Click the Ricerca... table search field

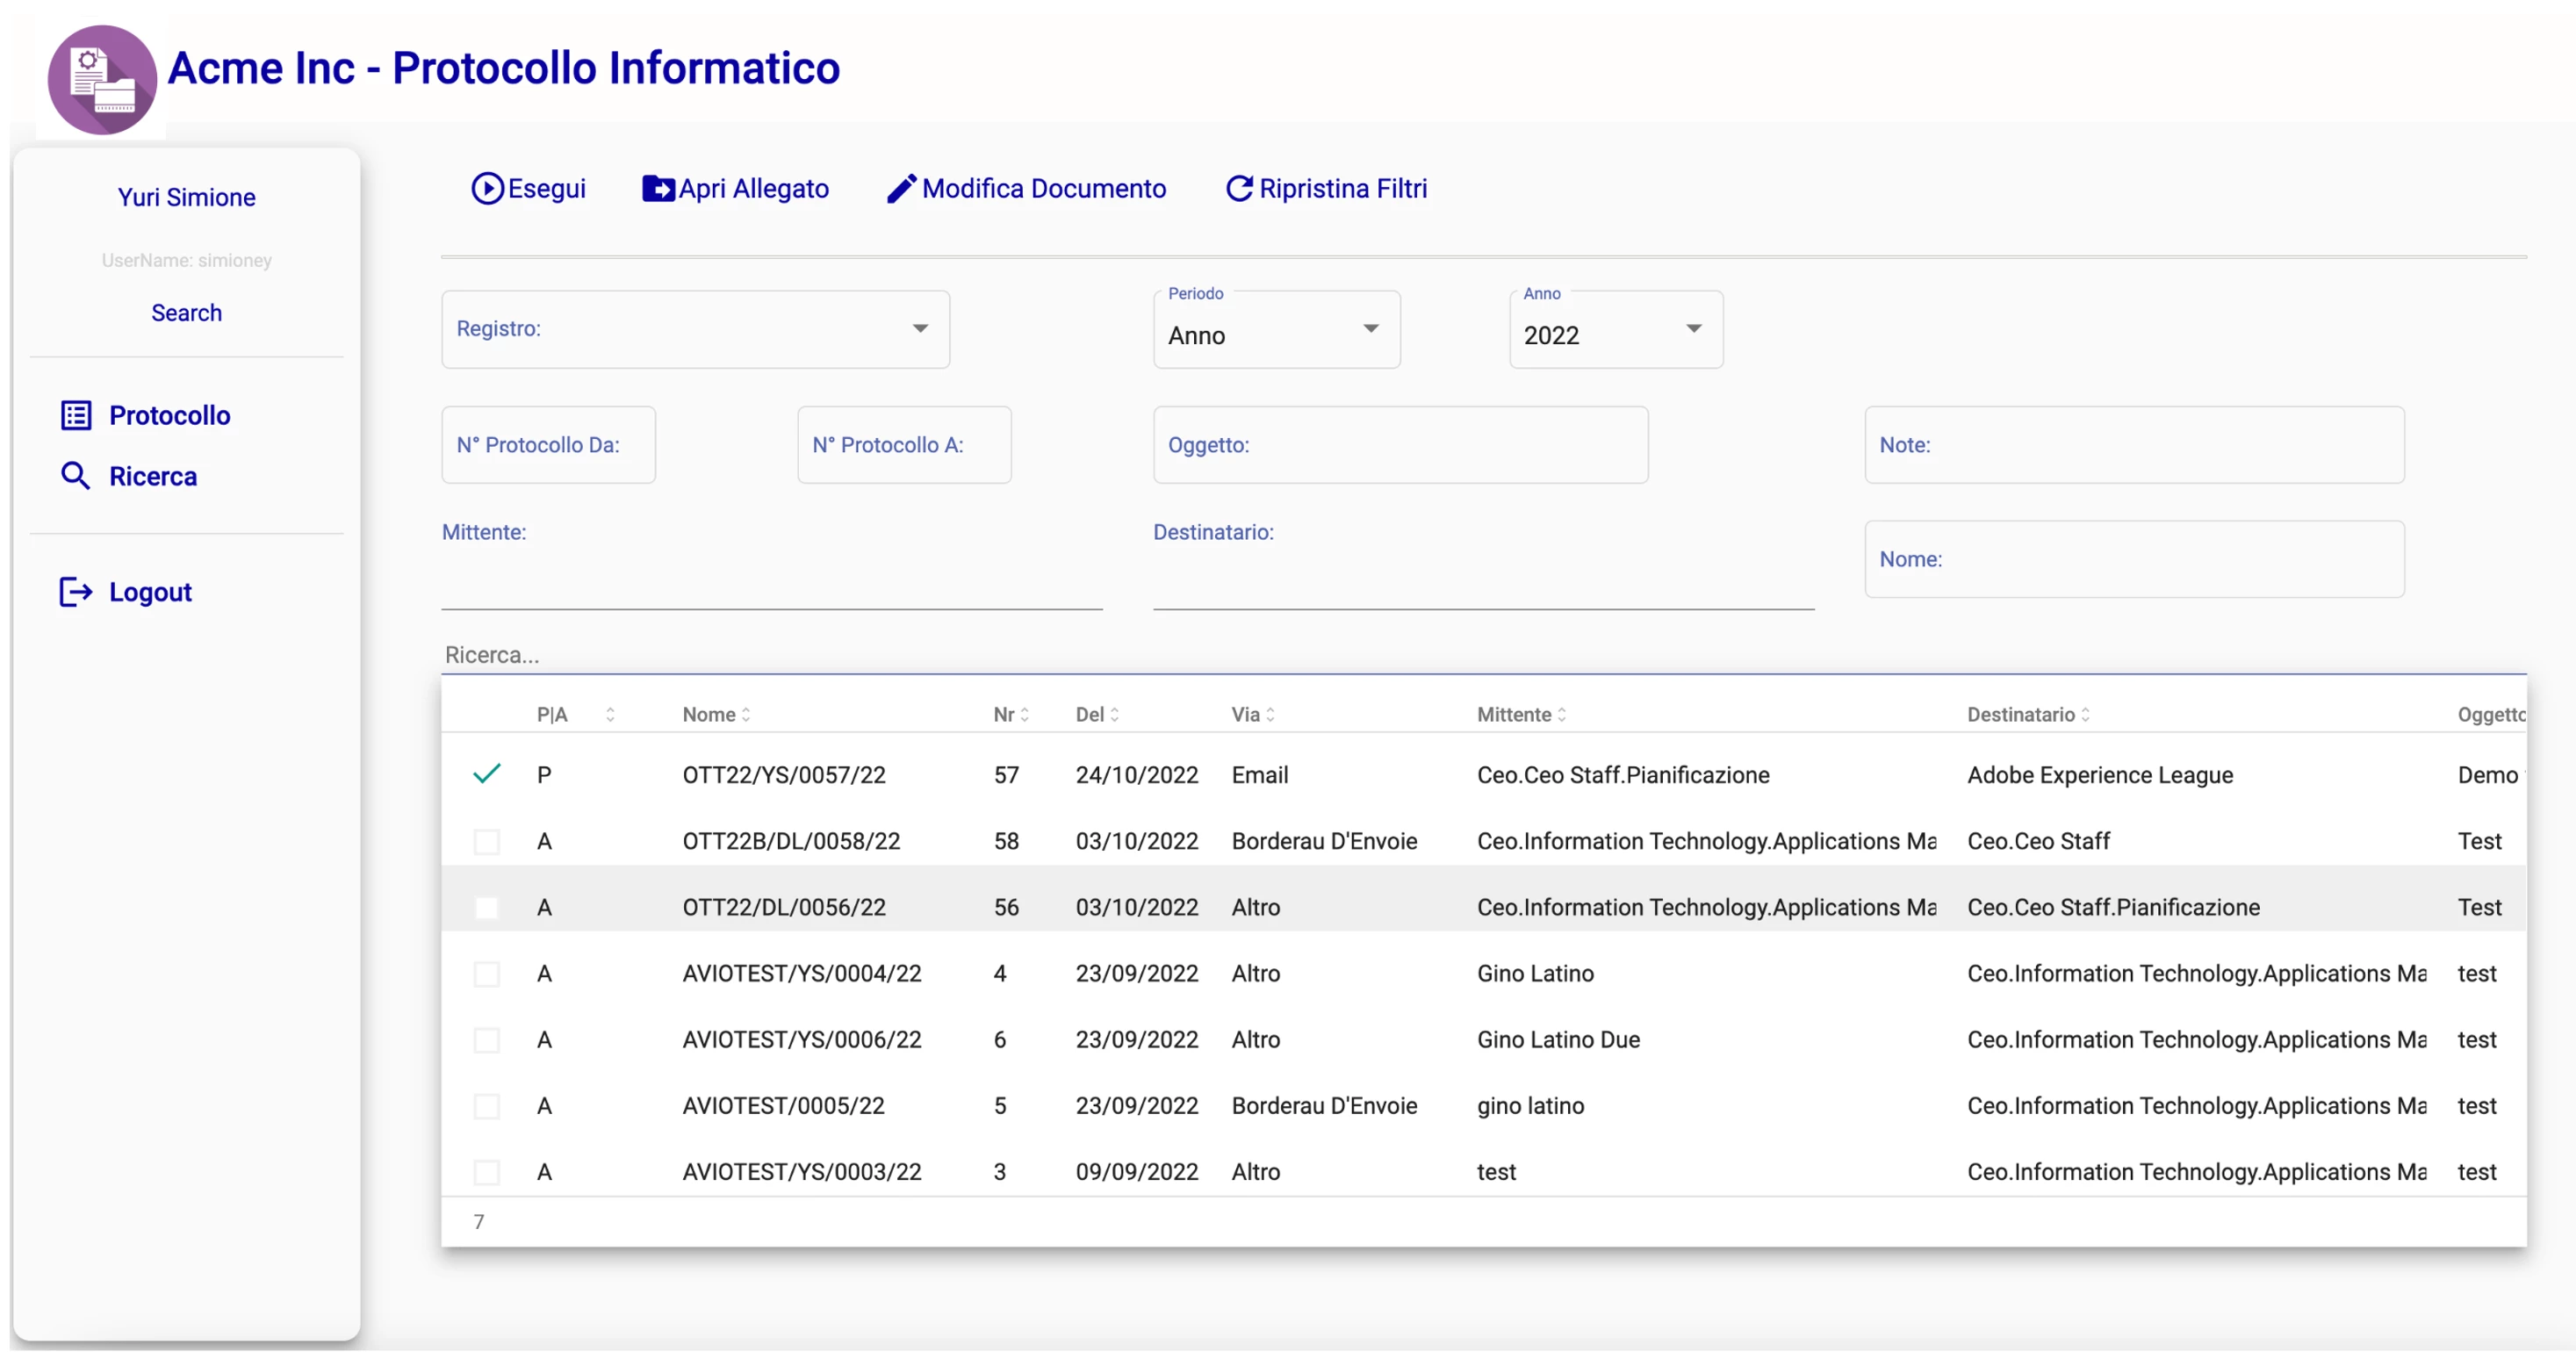[1000, 655]
